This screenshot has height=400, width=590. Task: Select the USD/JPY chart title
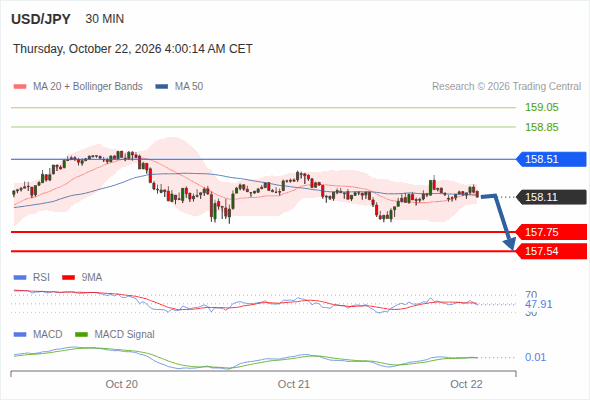coord(41,19)
